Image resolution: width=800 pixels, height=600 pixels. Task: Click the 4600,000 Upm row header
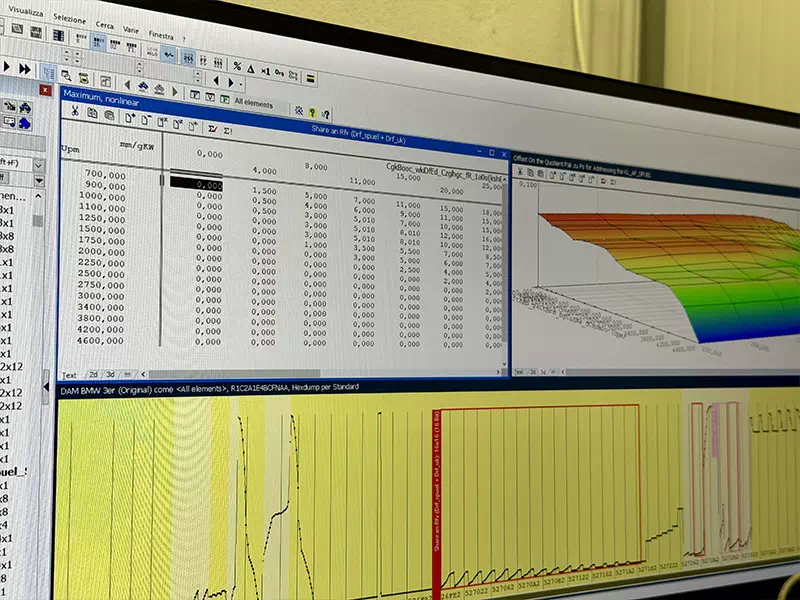100,340
